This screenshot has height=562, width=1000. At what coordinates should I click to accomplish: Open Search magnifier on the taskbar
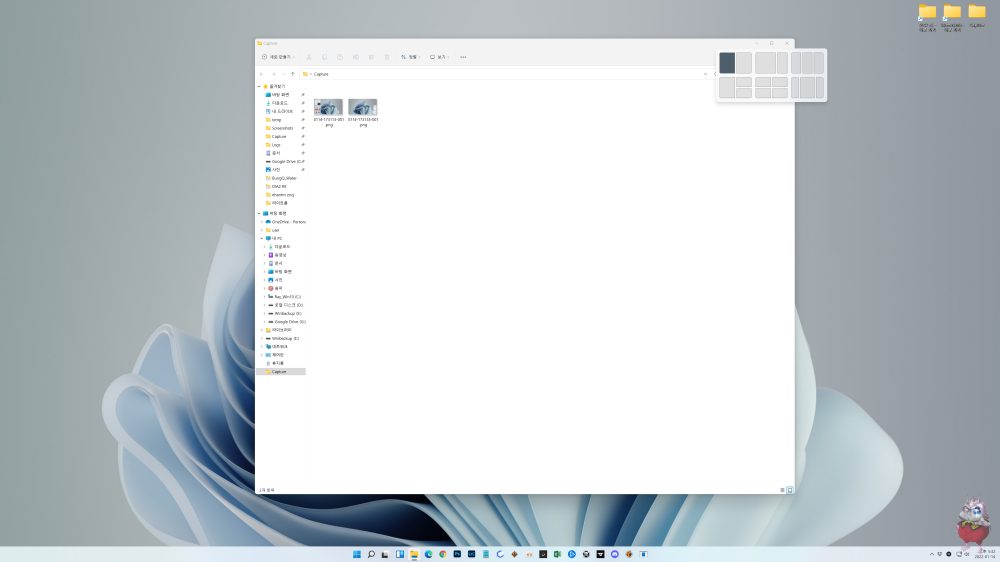[x=371, y=554]
